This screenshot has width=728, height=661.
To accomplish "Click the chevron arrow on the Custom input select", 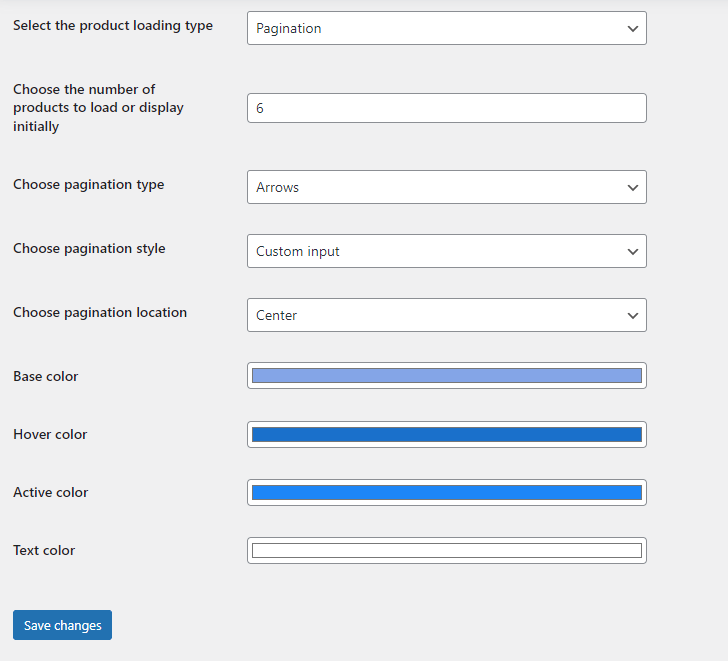I will (632, 251).
